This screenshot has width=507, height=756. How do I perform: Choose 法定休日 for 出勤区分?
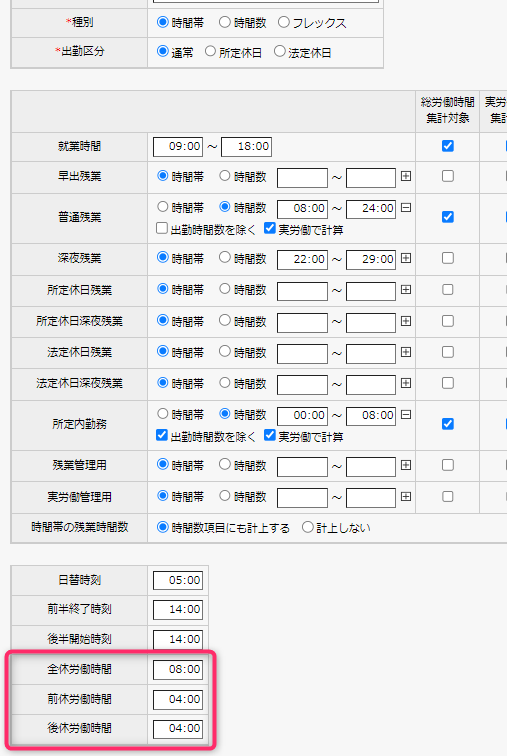tap(280, 51)
